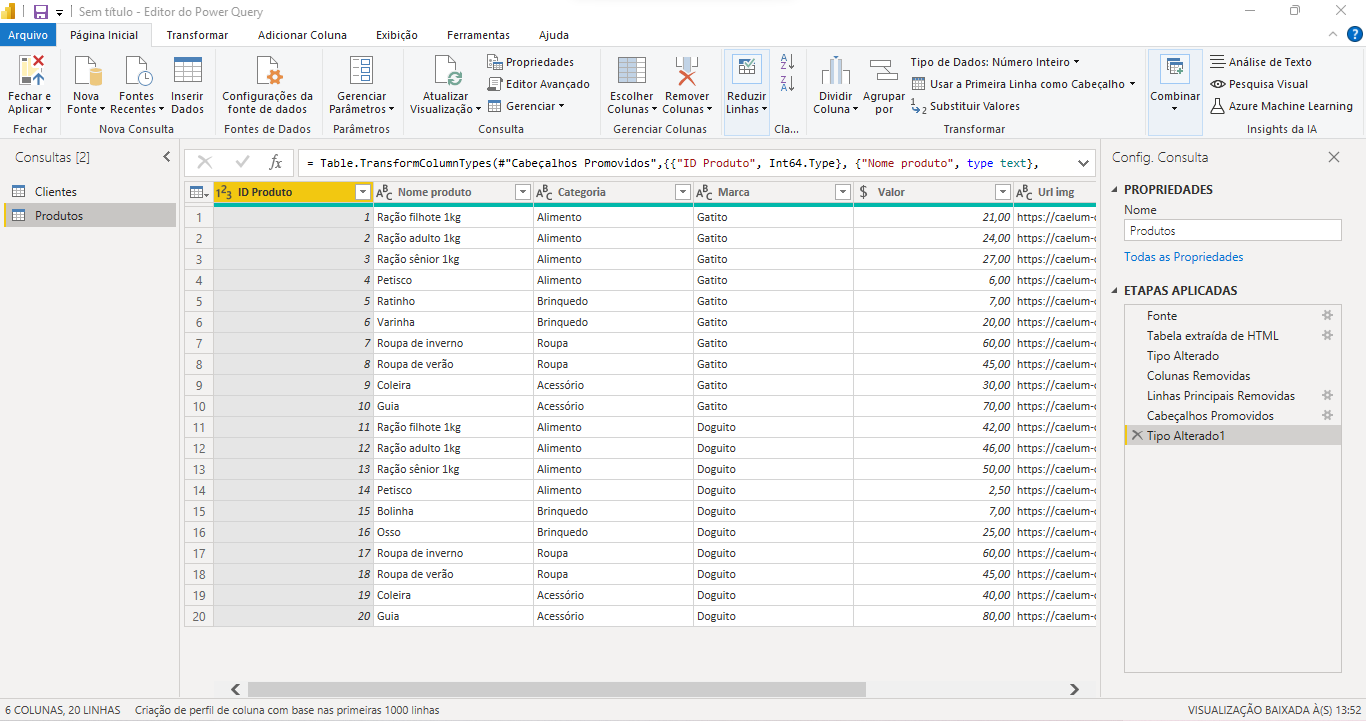Open the Propriedades query button
This screenshot has width=1366, height=721.
coord(531,62)
